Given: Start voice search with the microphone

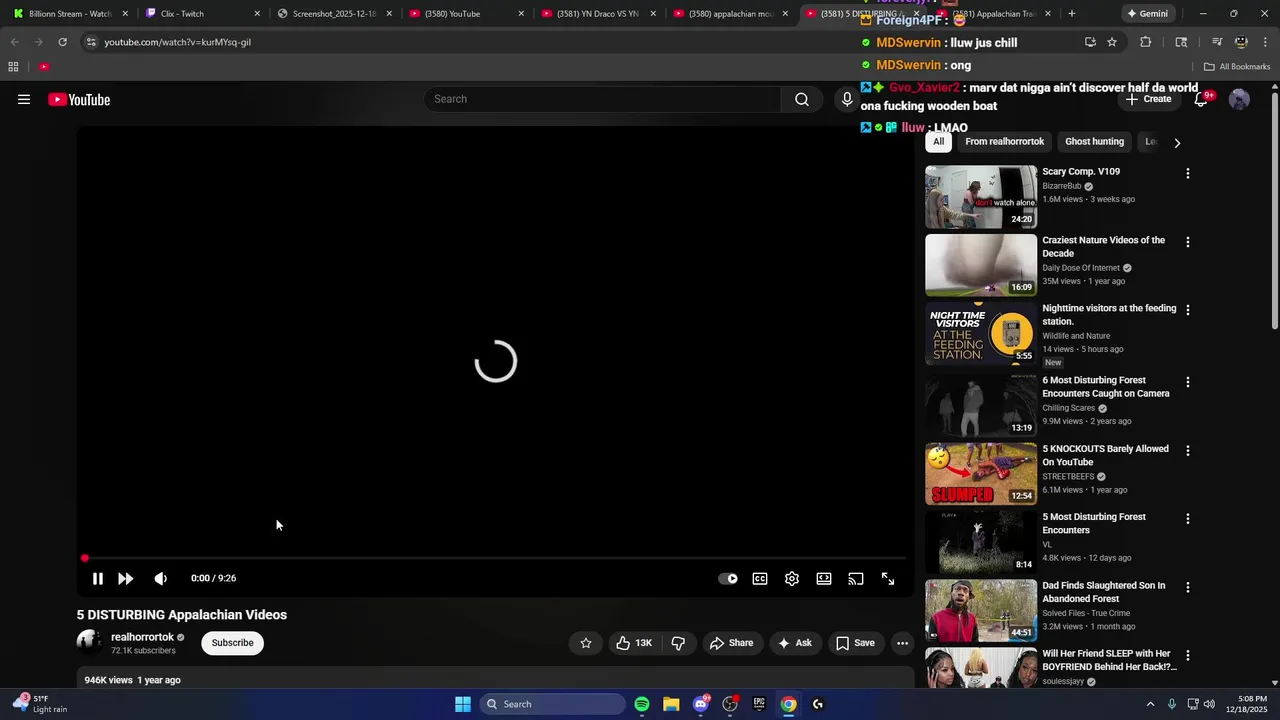Looking at the screenshot, I should click(847, 99).
